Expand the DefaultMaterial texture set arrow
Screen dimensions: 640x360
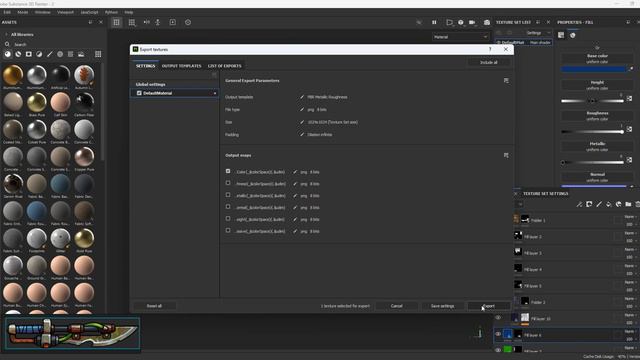coord(215,93)
